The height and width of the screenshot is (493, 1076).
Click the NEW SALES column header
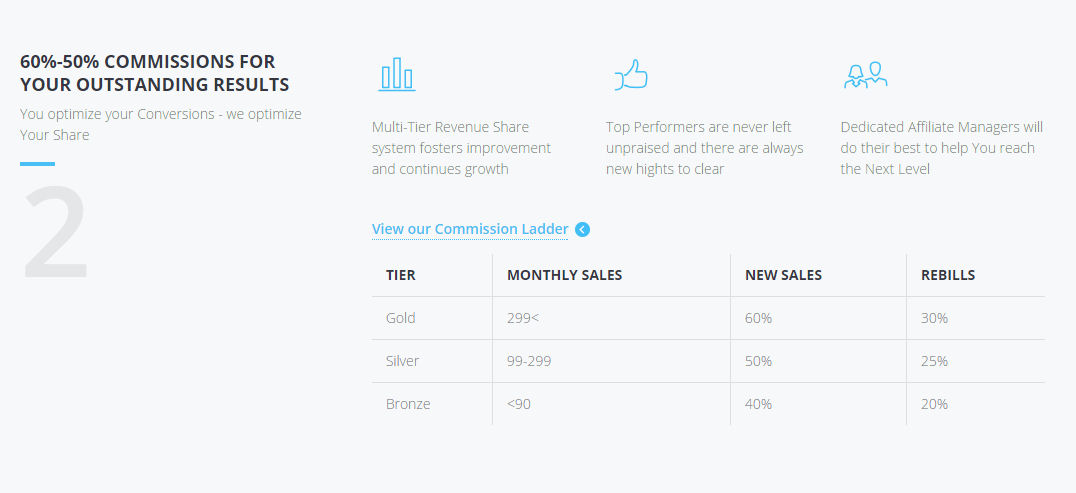click(x=784, y=275)
